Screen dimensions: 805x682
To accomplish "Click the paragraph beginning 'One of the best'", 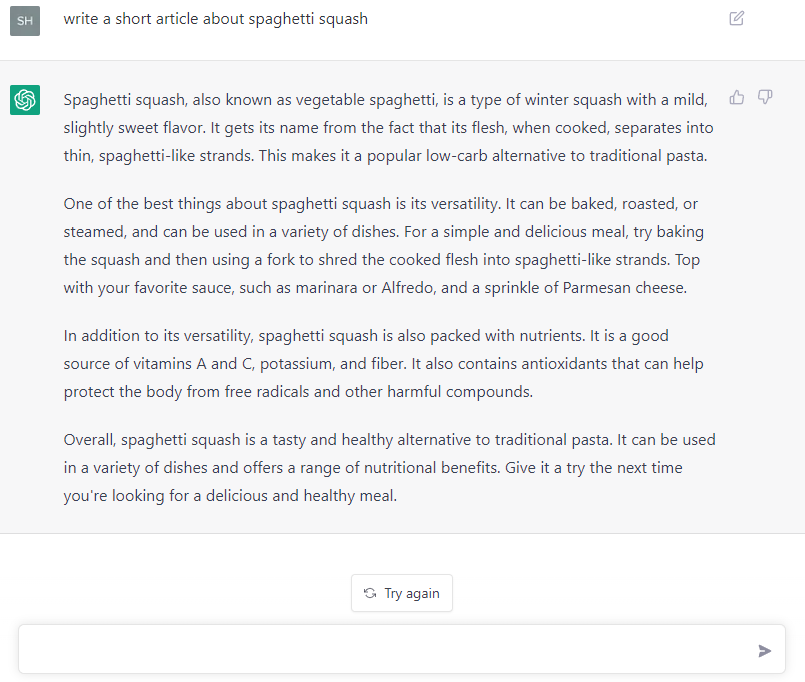I will (384, 245).
